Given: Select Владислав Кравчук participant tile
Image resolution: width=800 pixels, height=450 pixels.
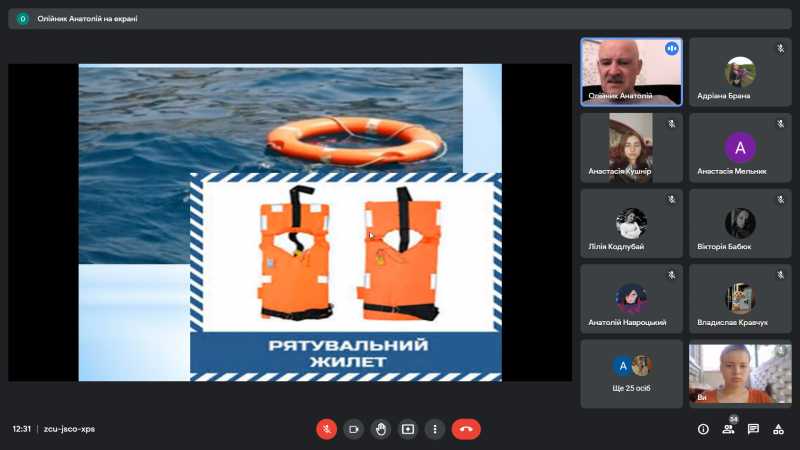Looking at the screenshot, I should coord(740,298).
